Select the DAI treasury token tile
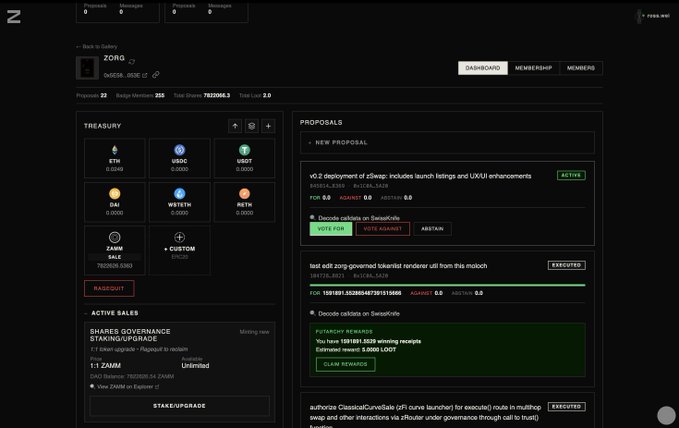679x428 pixels. [115, 202]
